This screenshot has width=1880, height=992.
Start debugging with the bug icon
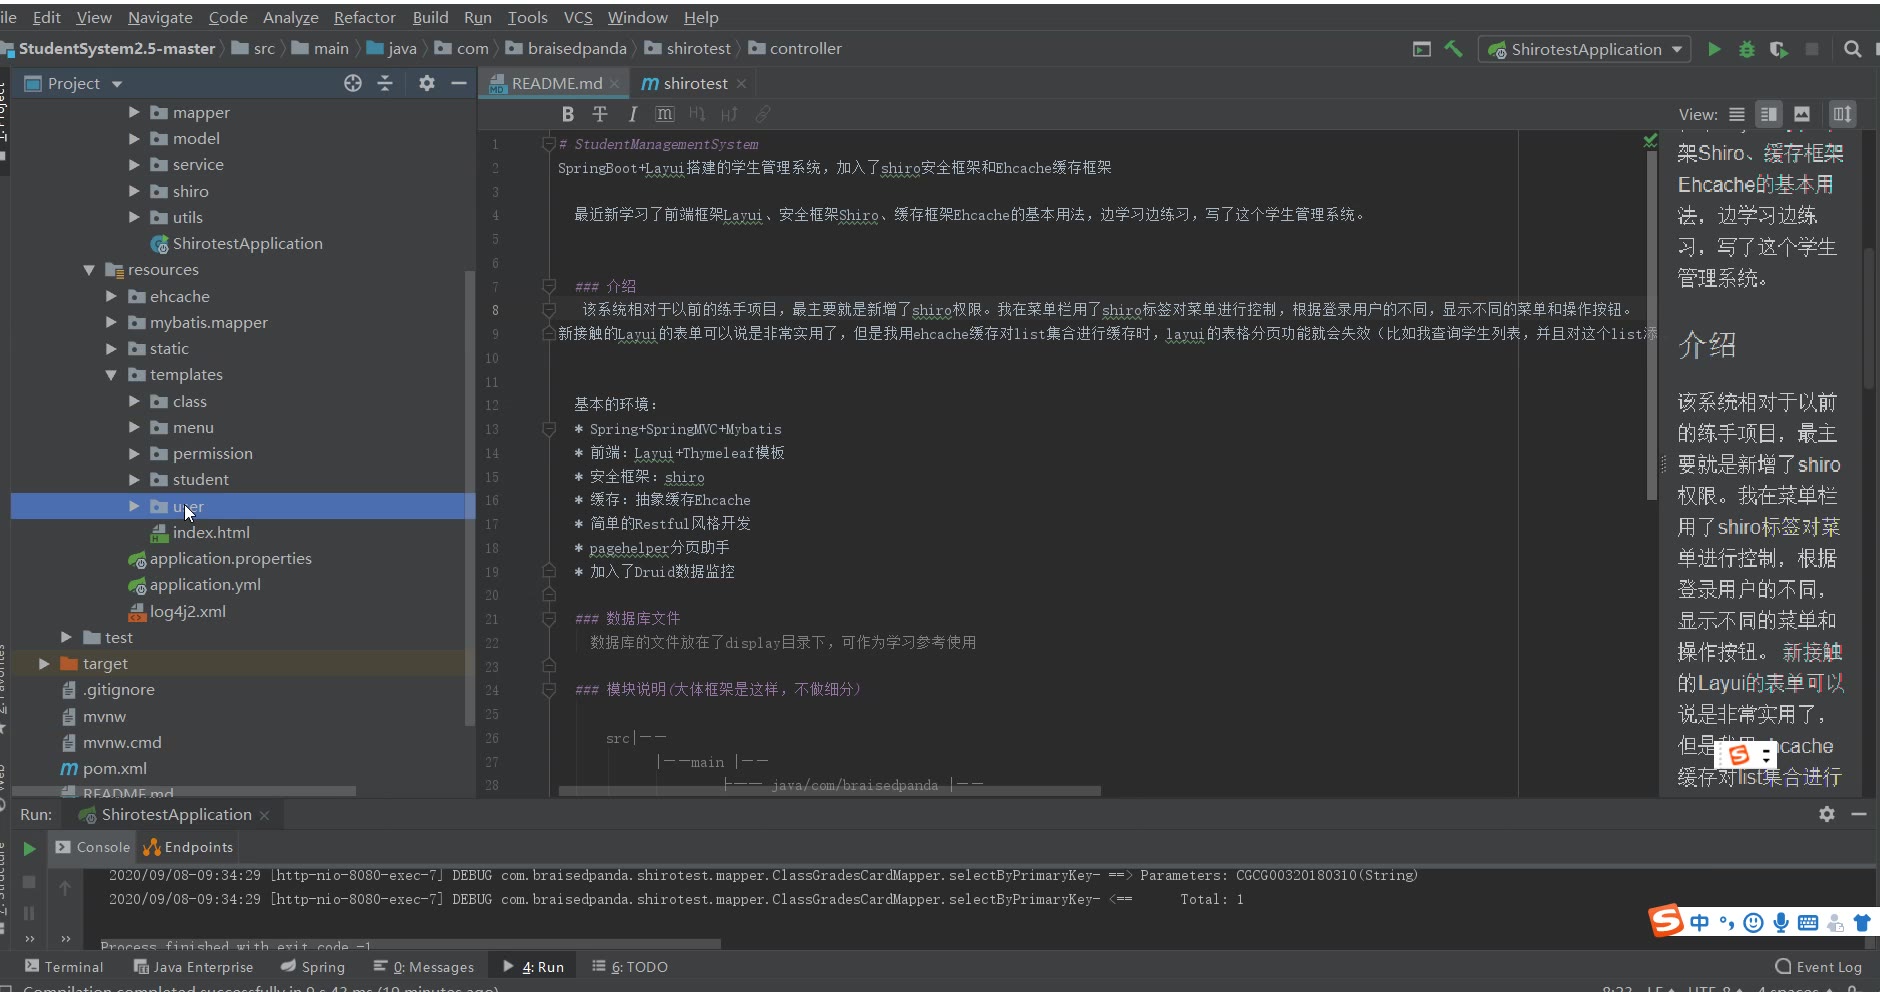tap(1746, 49)
